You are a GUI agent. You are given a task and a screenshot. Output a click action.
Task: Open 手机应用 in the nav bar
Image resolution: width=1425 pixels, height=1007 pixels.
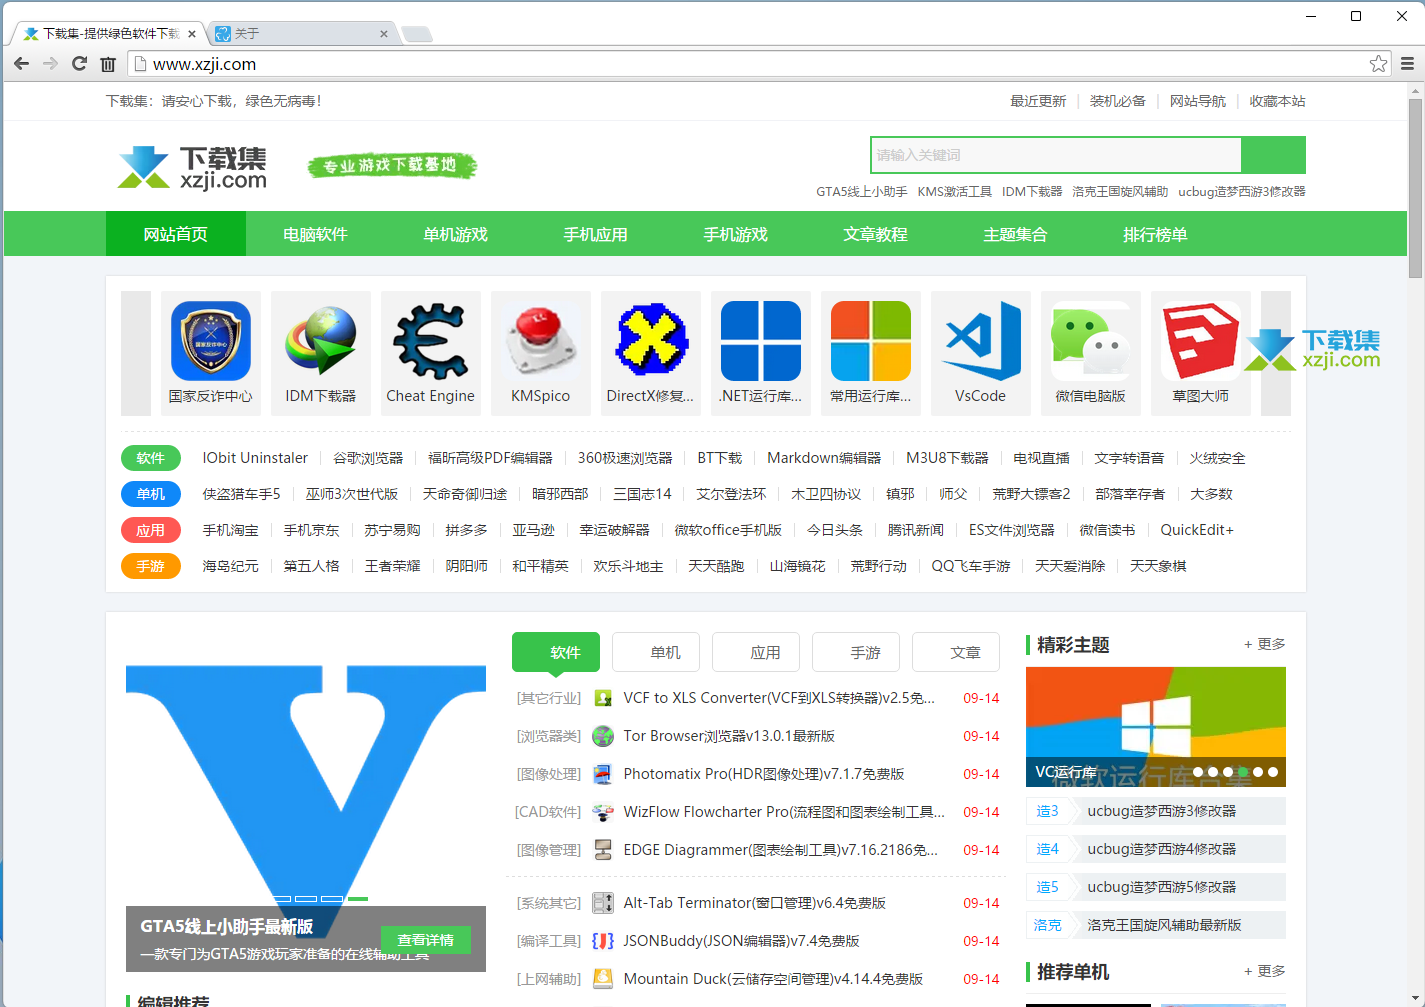pyautogui.click(x=596, y=234)
